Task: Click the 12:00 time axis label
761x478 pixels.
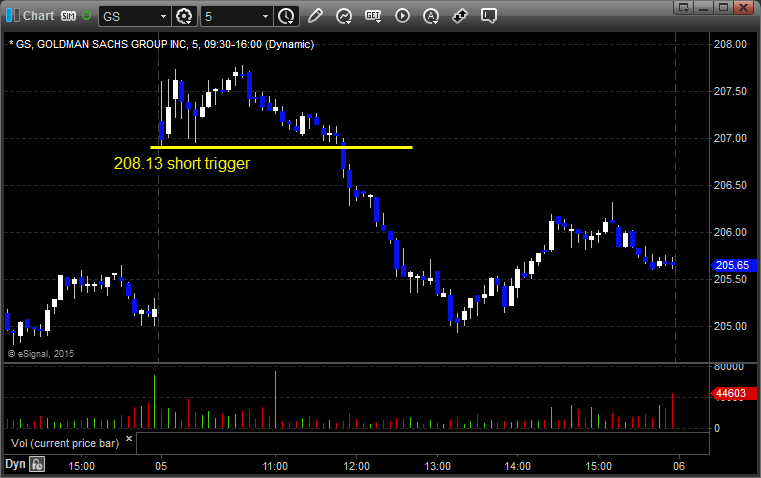Action: 356,466
